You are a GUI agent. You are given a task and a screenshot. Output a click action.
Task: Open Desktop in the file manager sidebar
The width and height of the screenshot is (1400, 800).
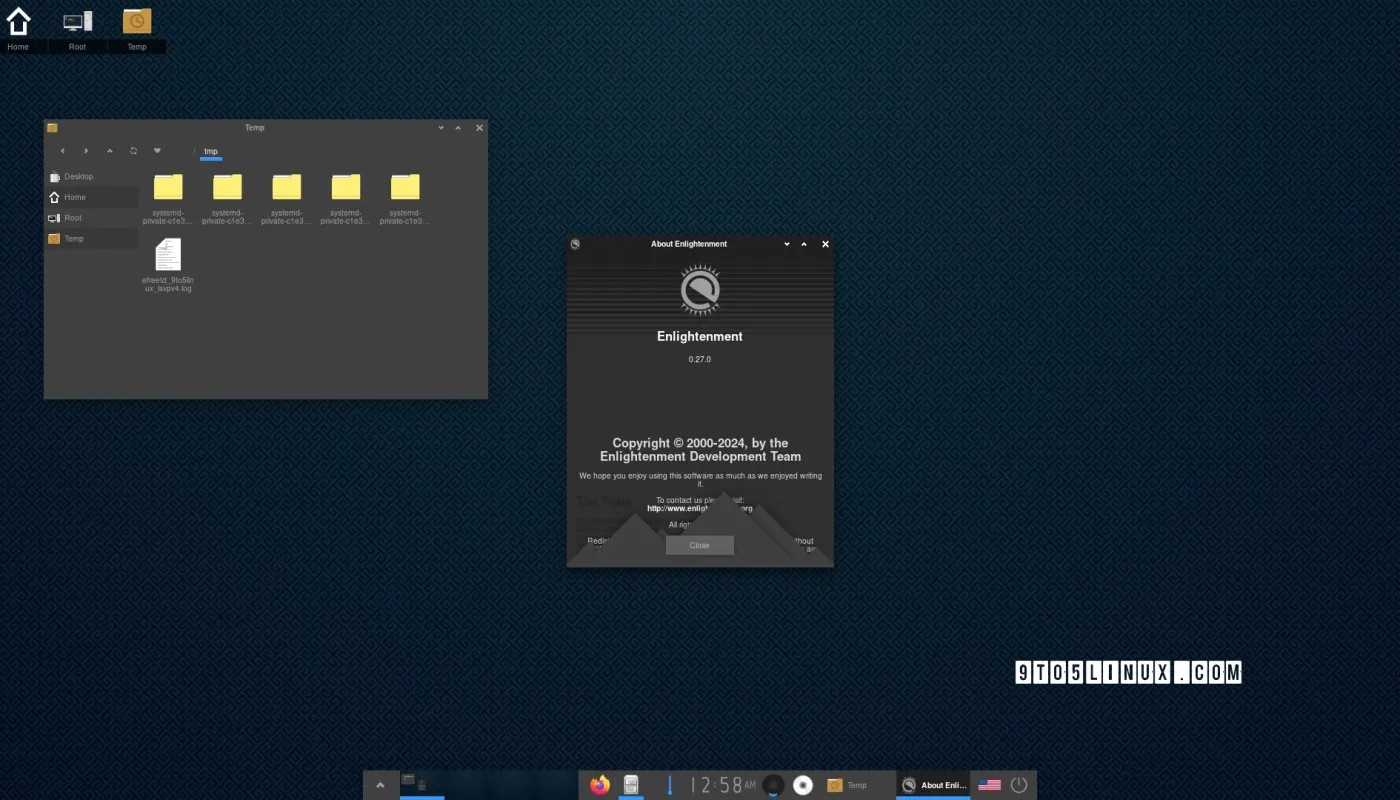tap(92, 176)
